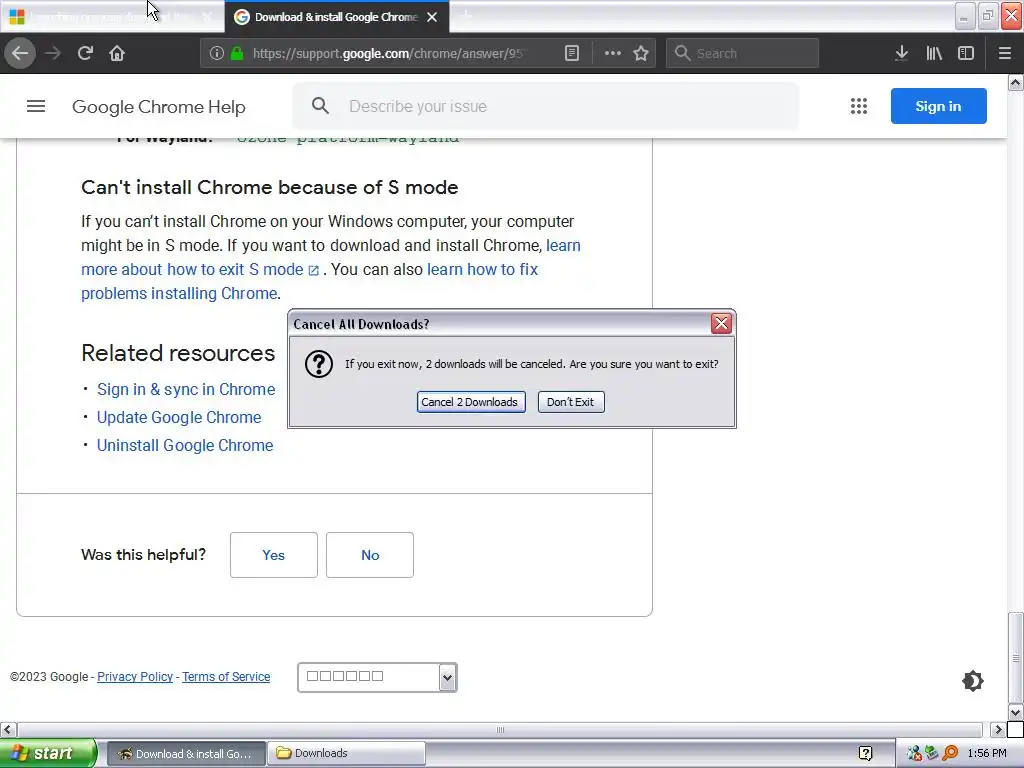This screenshot has width=1024, height=768.
Task: Open learn more about exiting S mode link
Action: pyautogui.click(x=200, y=269)
